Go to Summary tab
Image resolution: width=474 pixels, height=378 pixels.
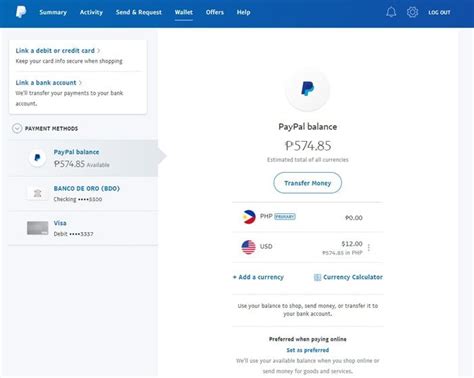coord(53,12)
